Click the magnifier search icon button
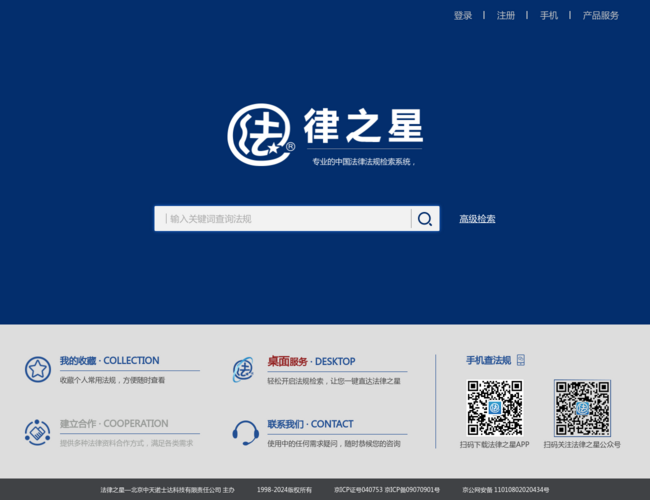The image size is (650, 500). pos(425,219)
